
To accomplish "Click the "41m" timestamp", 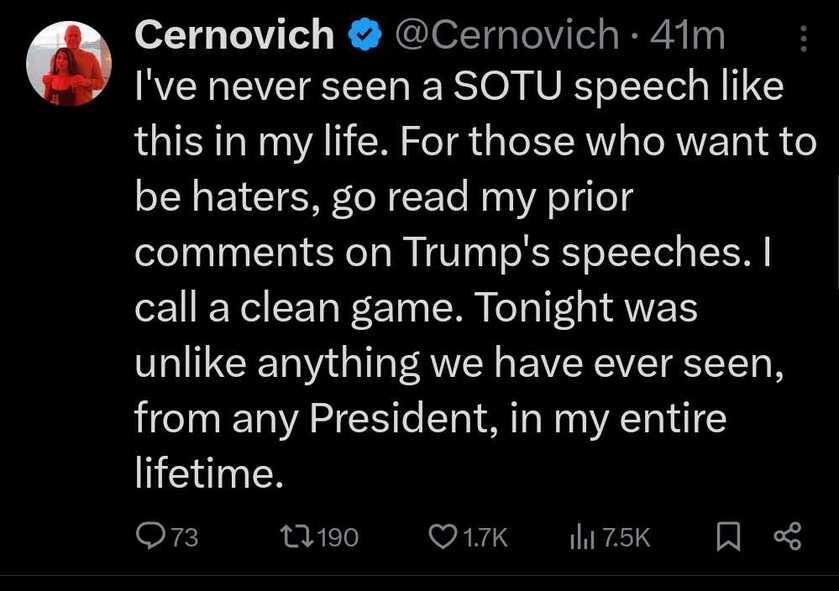I will [x=688, y=36].
